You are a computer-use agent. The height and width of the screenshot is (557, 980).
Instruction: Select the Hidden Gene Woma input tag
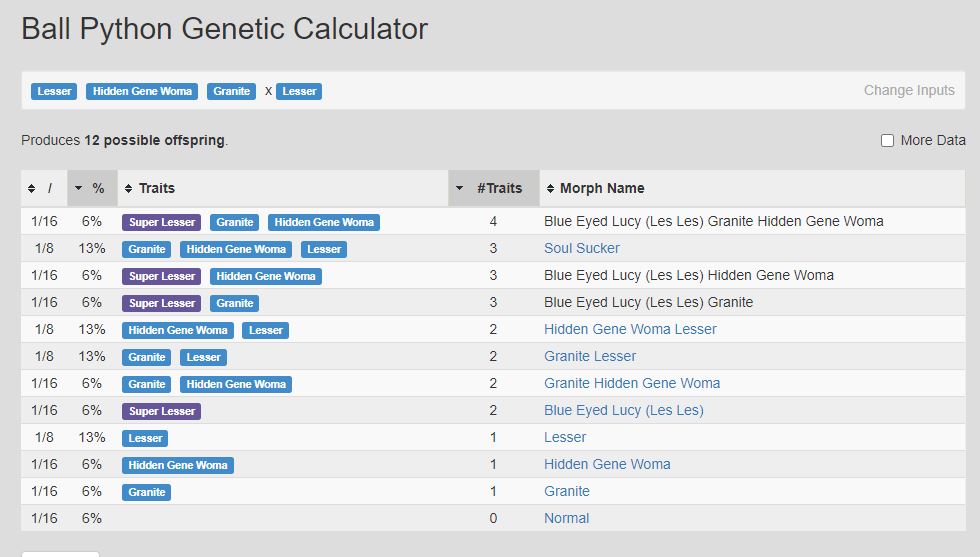coord(142,91)
